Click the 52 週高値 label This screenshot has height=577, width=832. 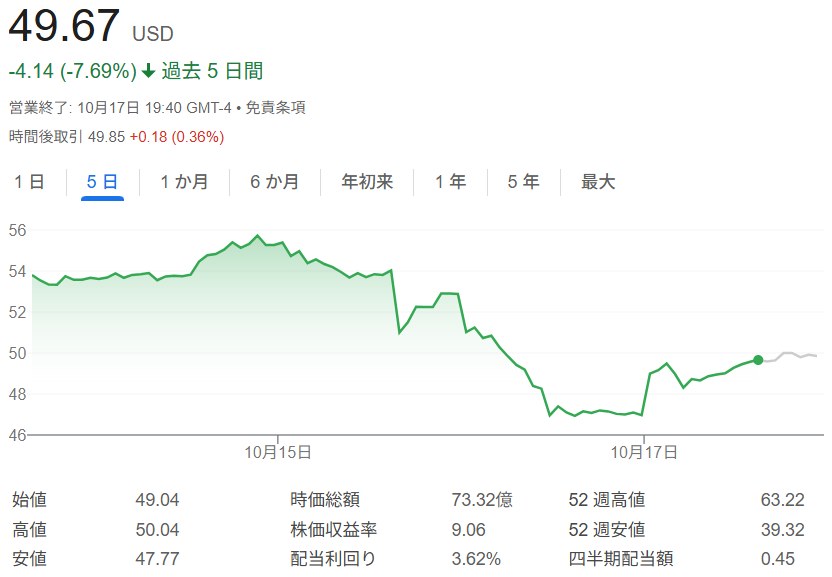(x=606, y=500)
